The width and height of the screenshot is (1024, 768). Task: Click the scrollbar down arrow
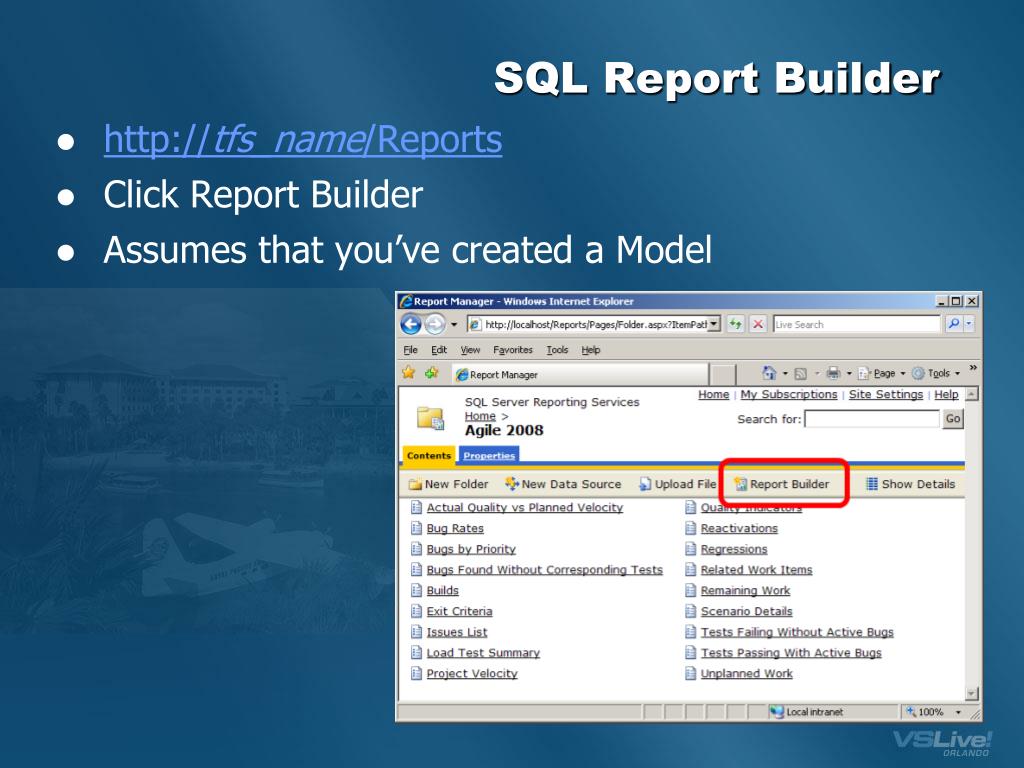point(972,694)
